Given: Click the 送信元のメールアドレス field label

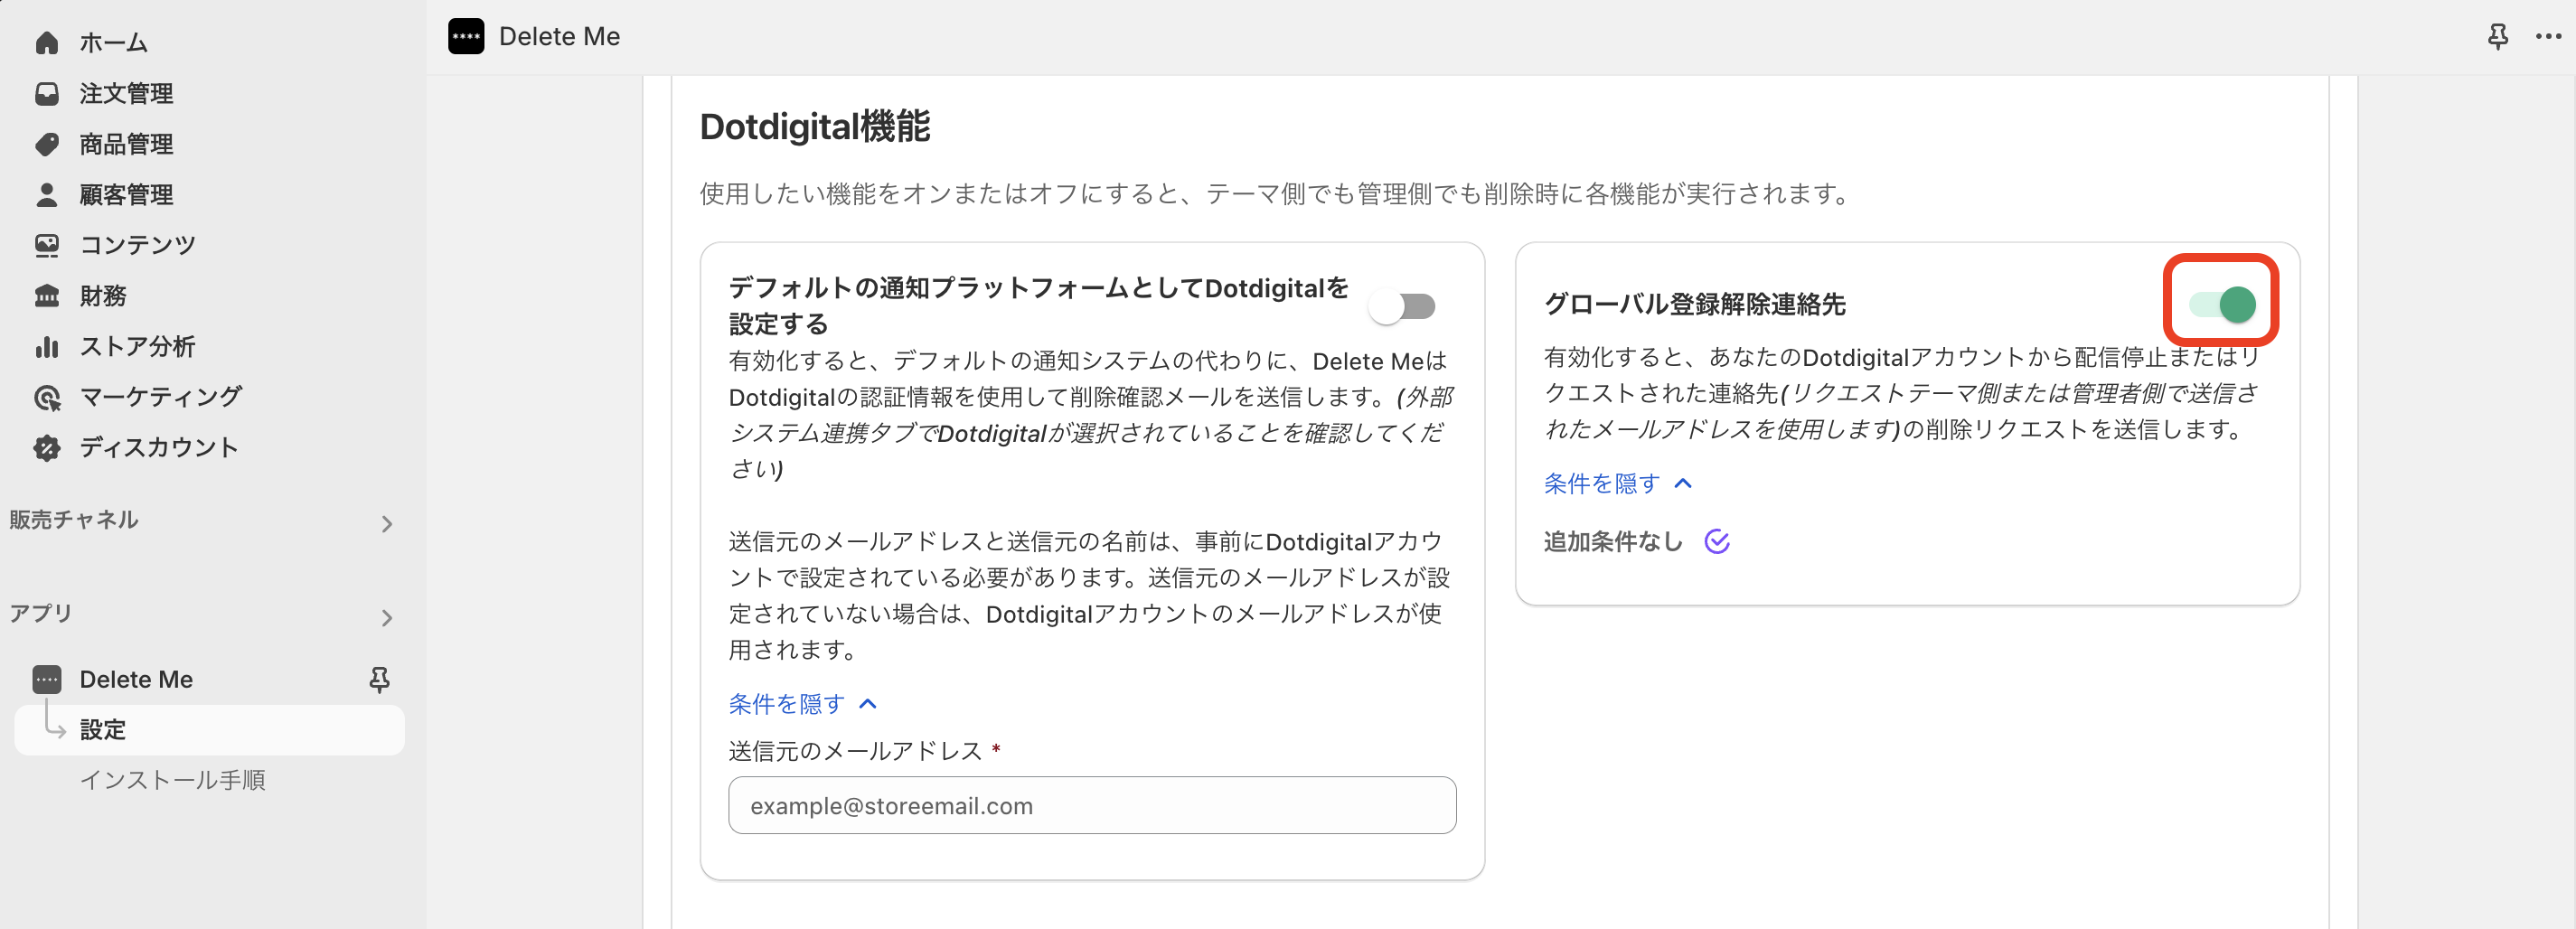Looking at the screenshot, I should click(x=855, y=751).
